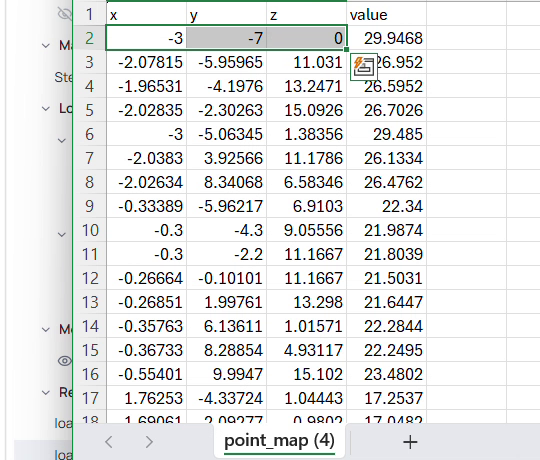The height and width of the screenshot is (460, 540).
Task: Select cell containing 8.34068
Action: (227, 182)
